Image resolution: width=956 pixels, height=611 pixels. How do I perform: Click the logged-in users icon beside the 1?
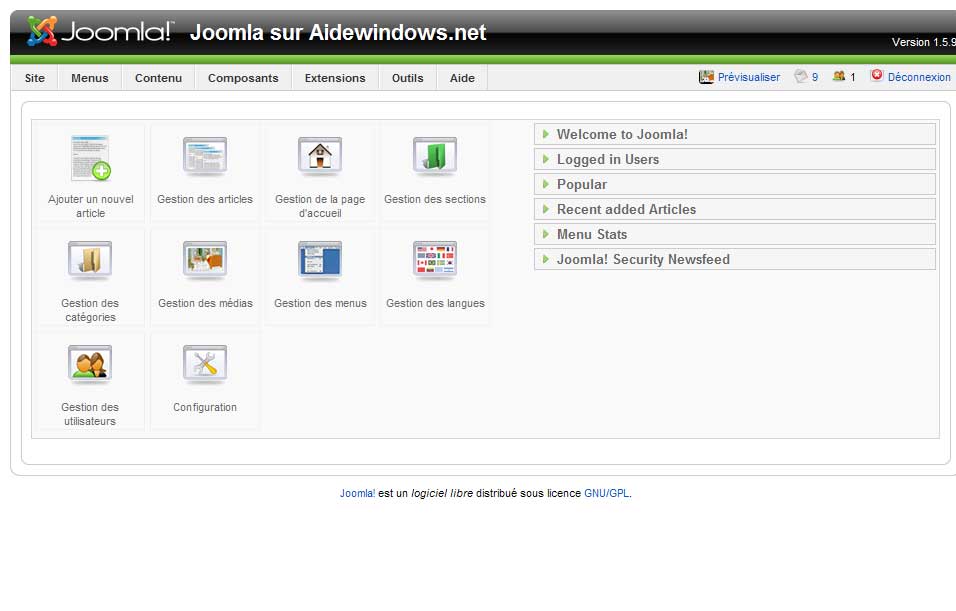point(839,76)
